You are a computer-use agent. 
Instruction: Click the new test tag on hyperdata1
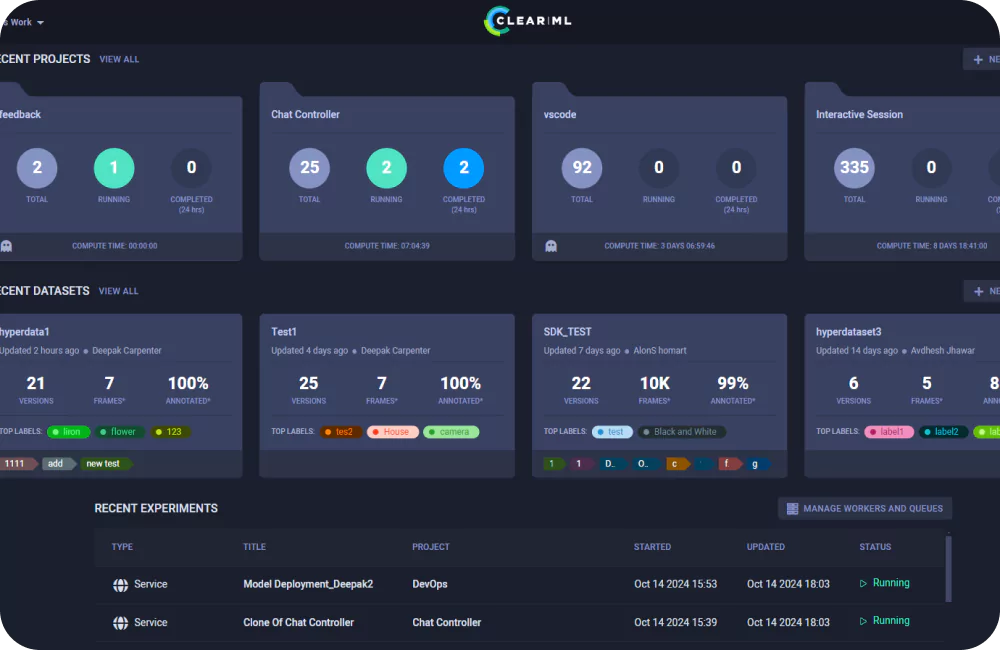(106, 464)
